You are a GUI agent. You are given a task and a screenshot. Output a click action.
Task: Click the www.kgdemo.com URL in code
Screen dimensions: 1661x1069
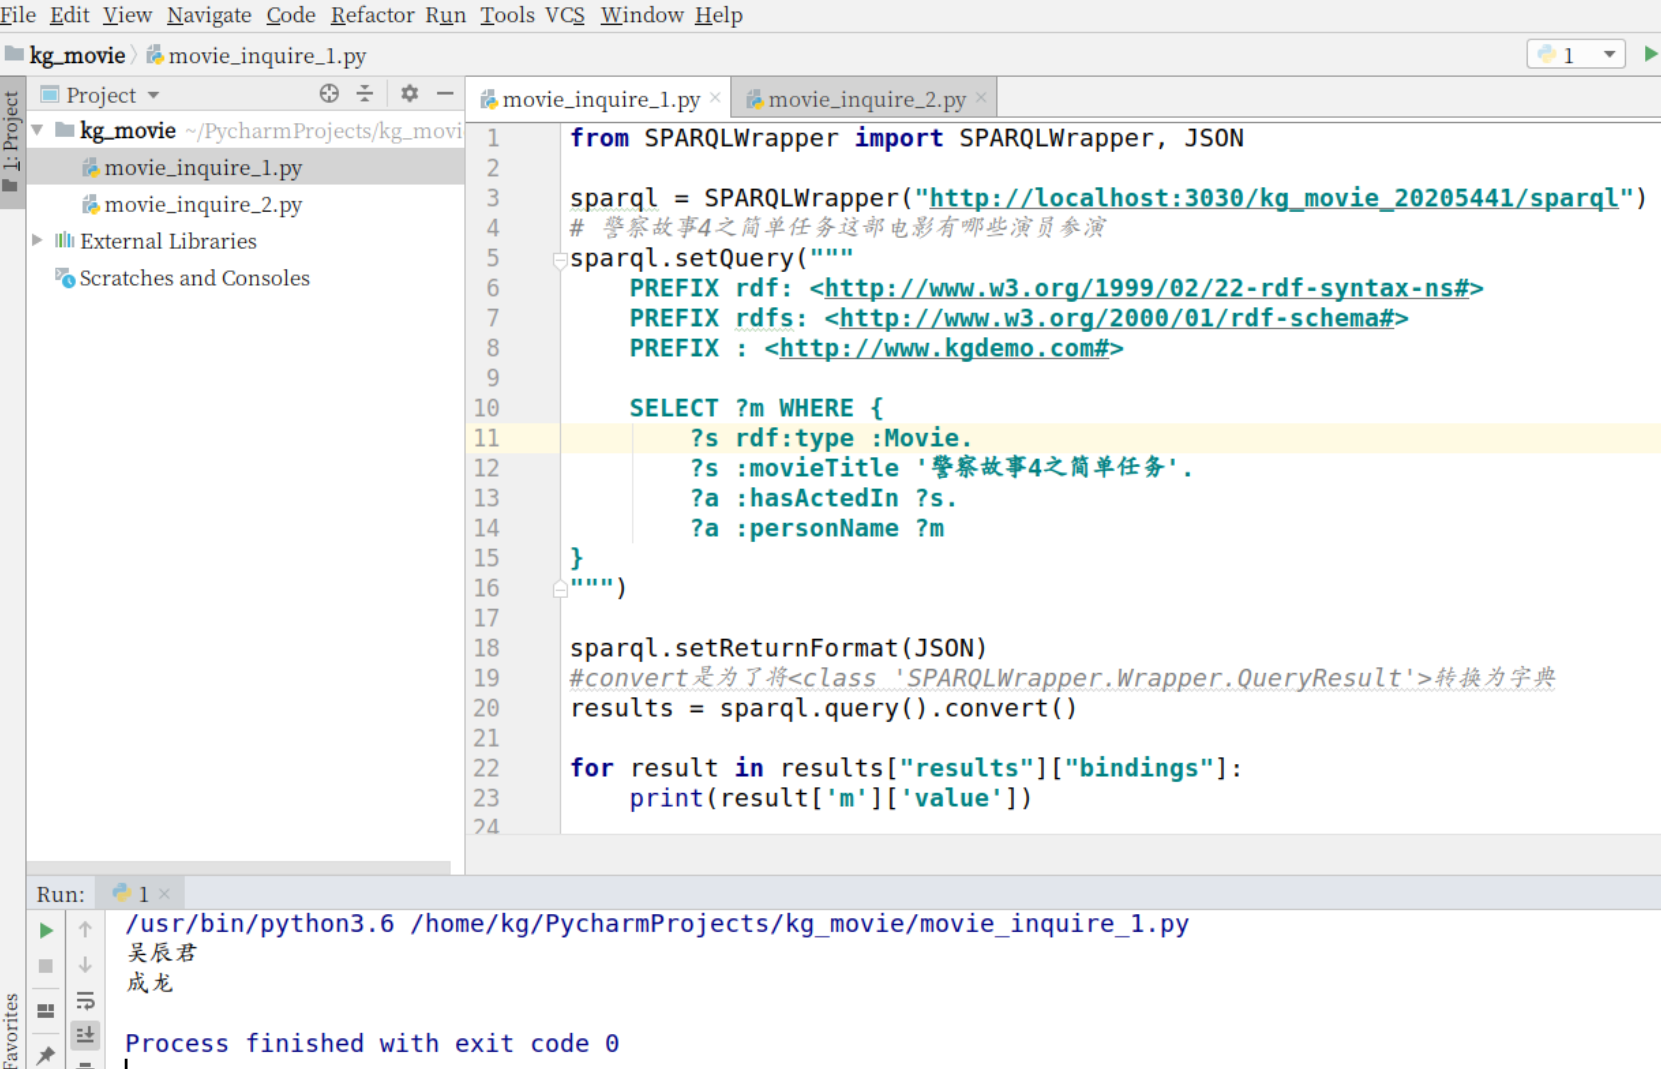(944, 348)
